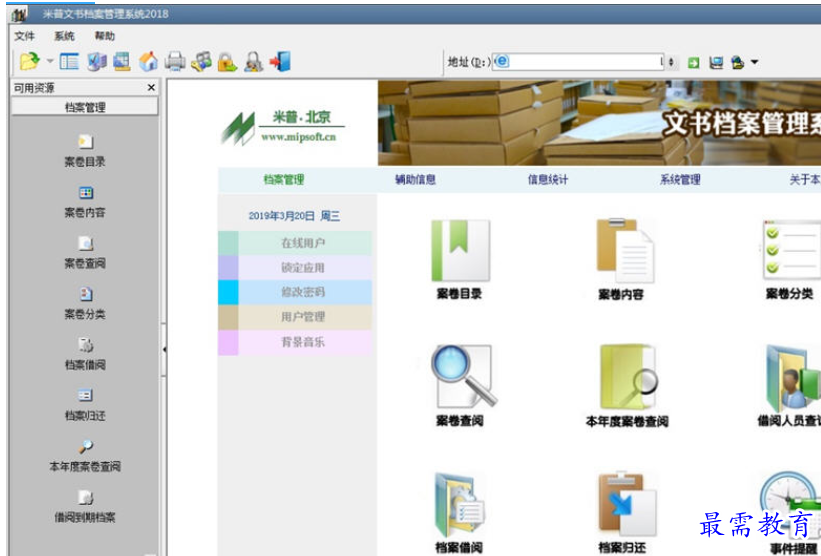Open the large 案卷查阅 magnifier icon

coord(463,376)
